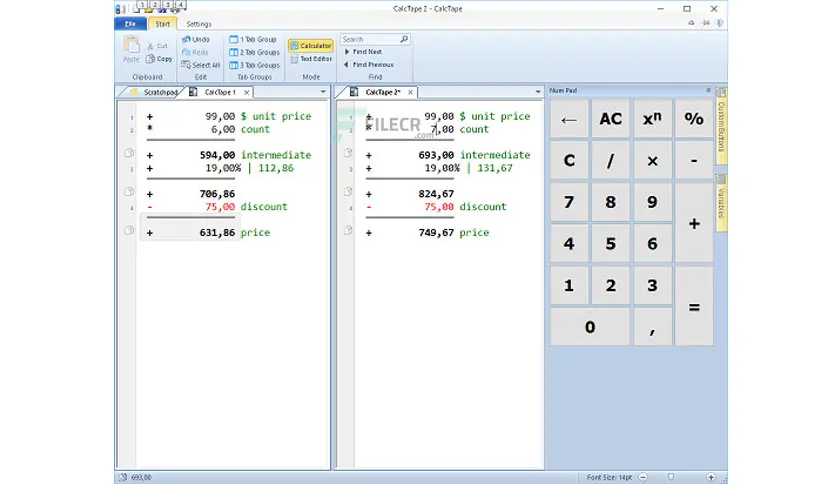Click the 3 key on Num Pad
Image resolution: width=836 pixels, height=484 pixels.
652,285
